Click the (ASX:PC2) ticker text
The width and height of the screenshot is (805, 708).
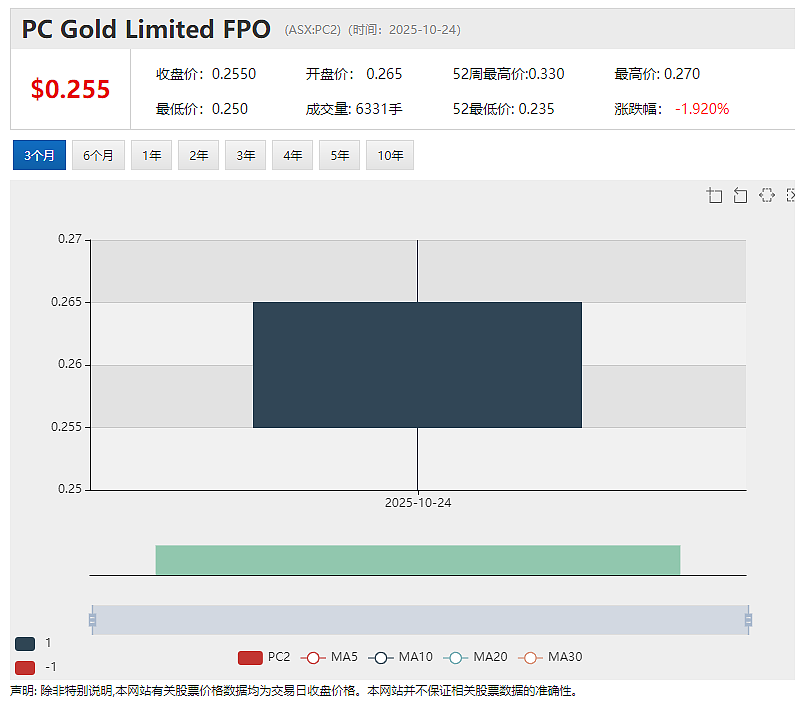(313, 30)
